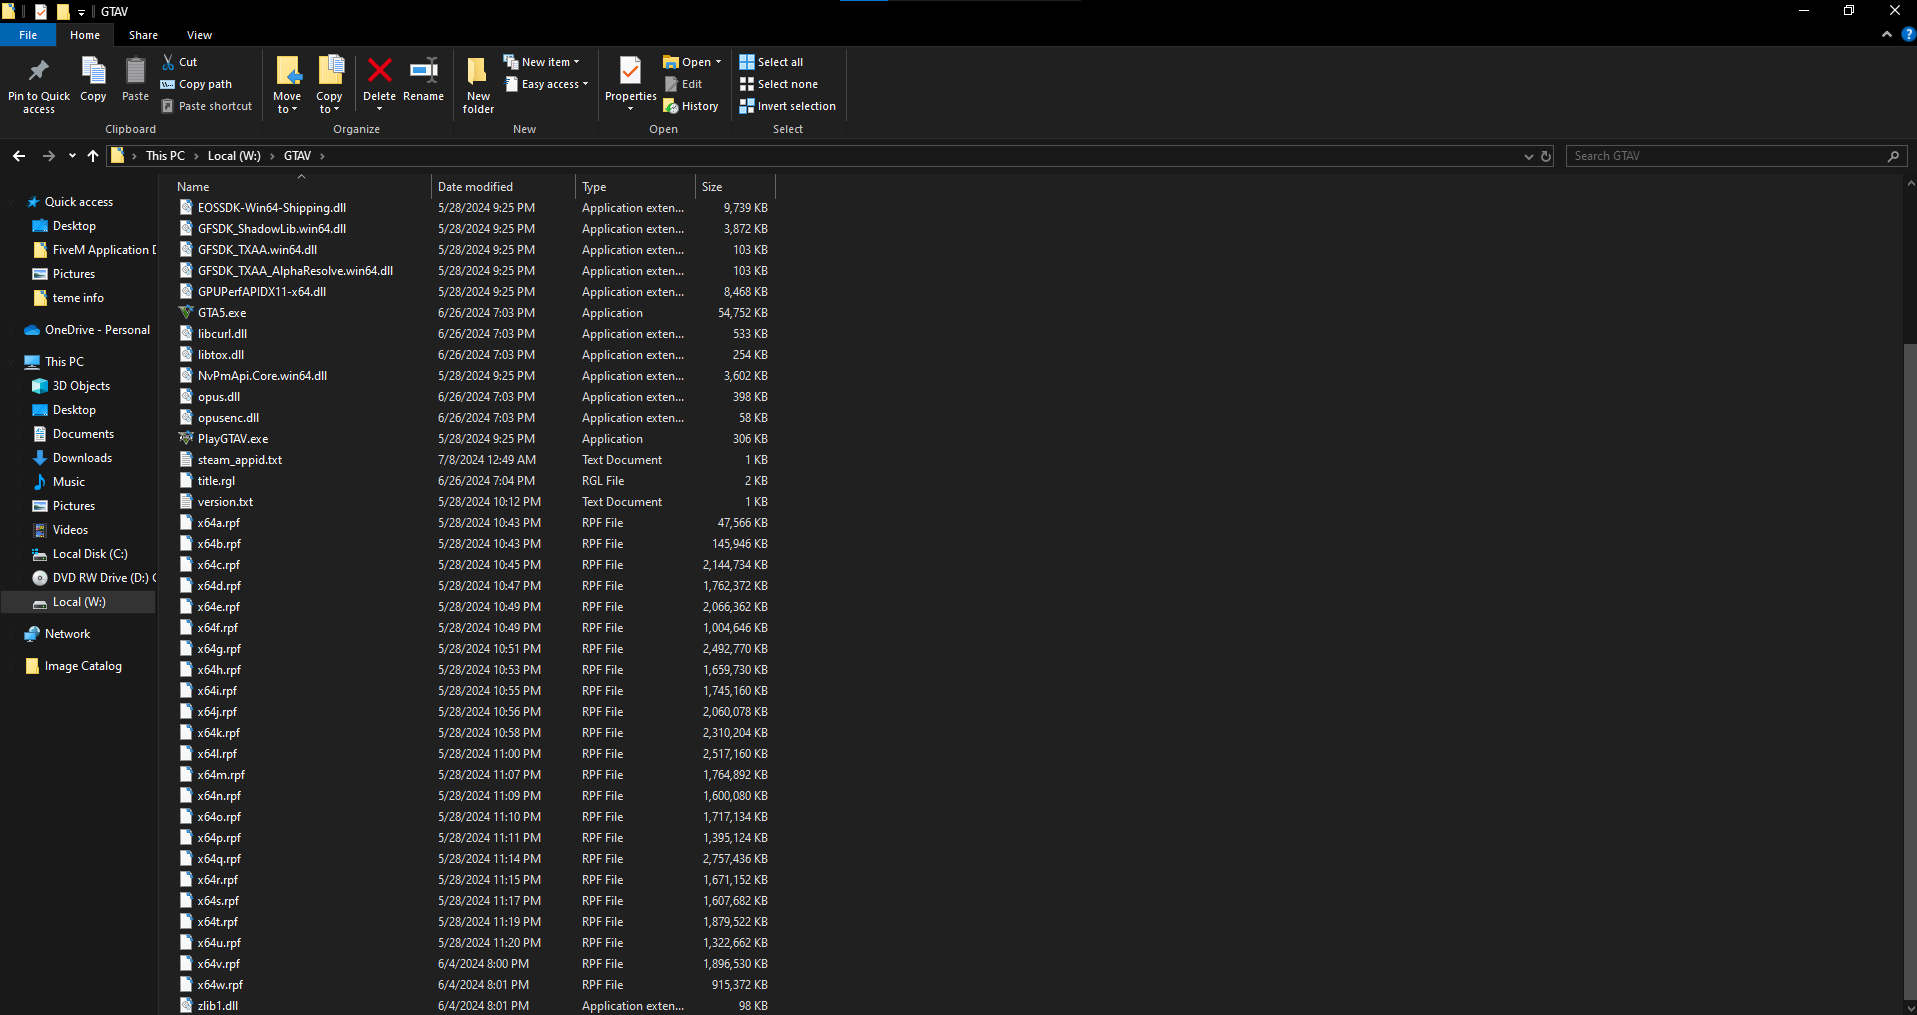Viewport: 1917px width, 1015px height.
Task: Click Invert selection in ribbon
Action: coord(787,106)
